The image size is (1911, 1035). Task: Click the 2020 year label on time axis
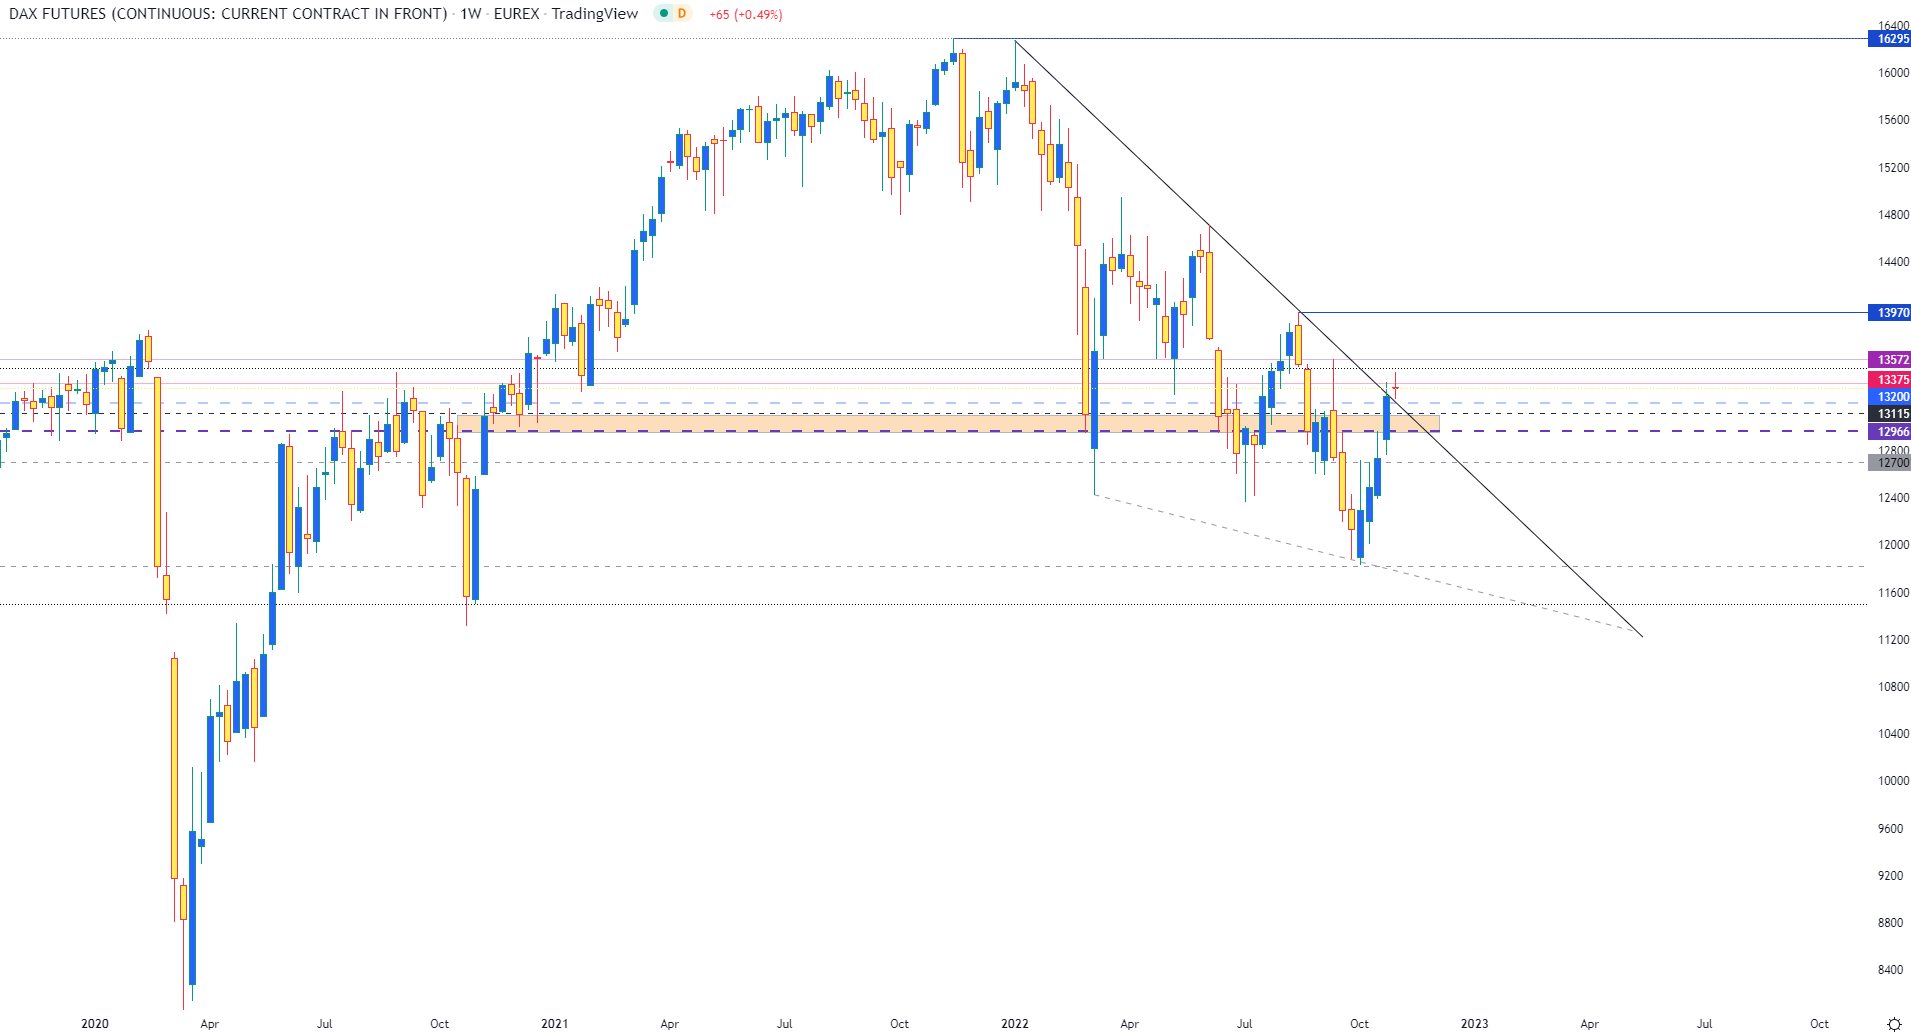pos(95,1024)
